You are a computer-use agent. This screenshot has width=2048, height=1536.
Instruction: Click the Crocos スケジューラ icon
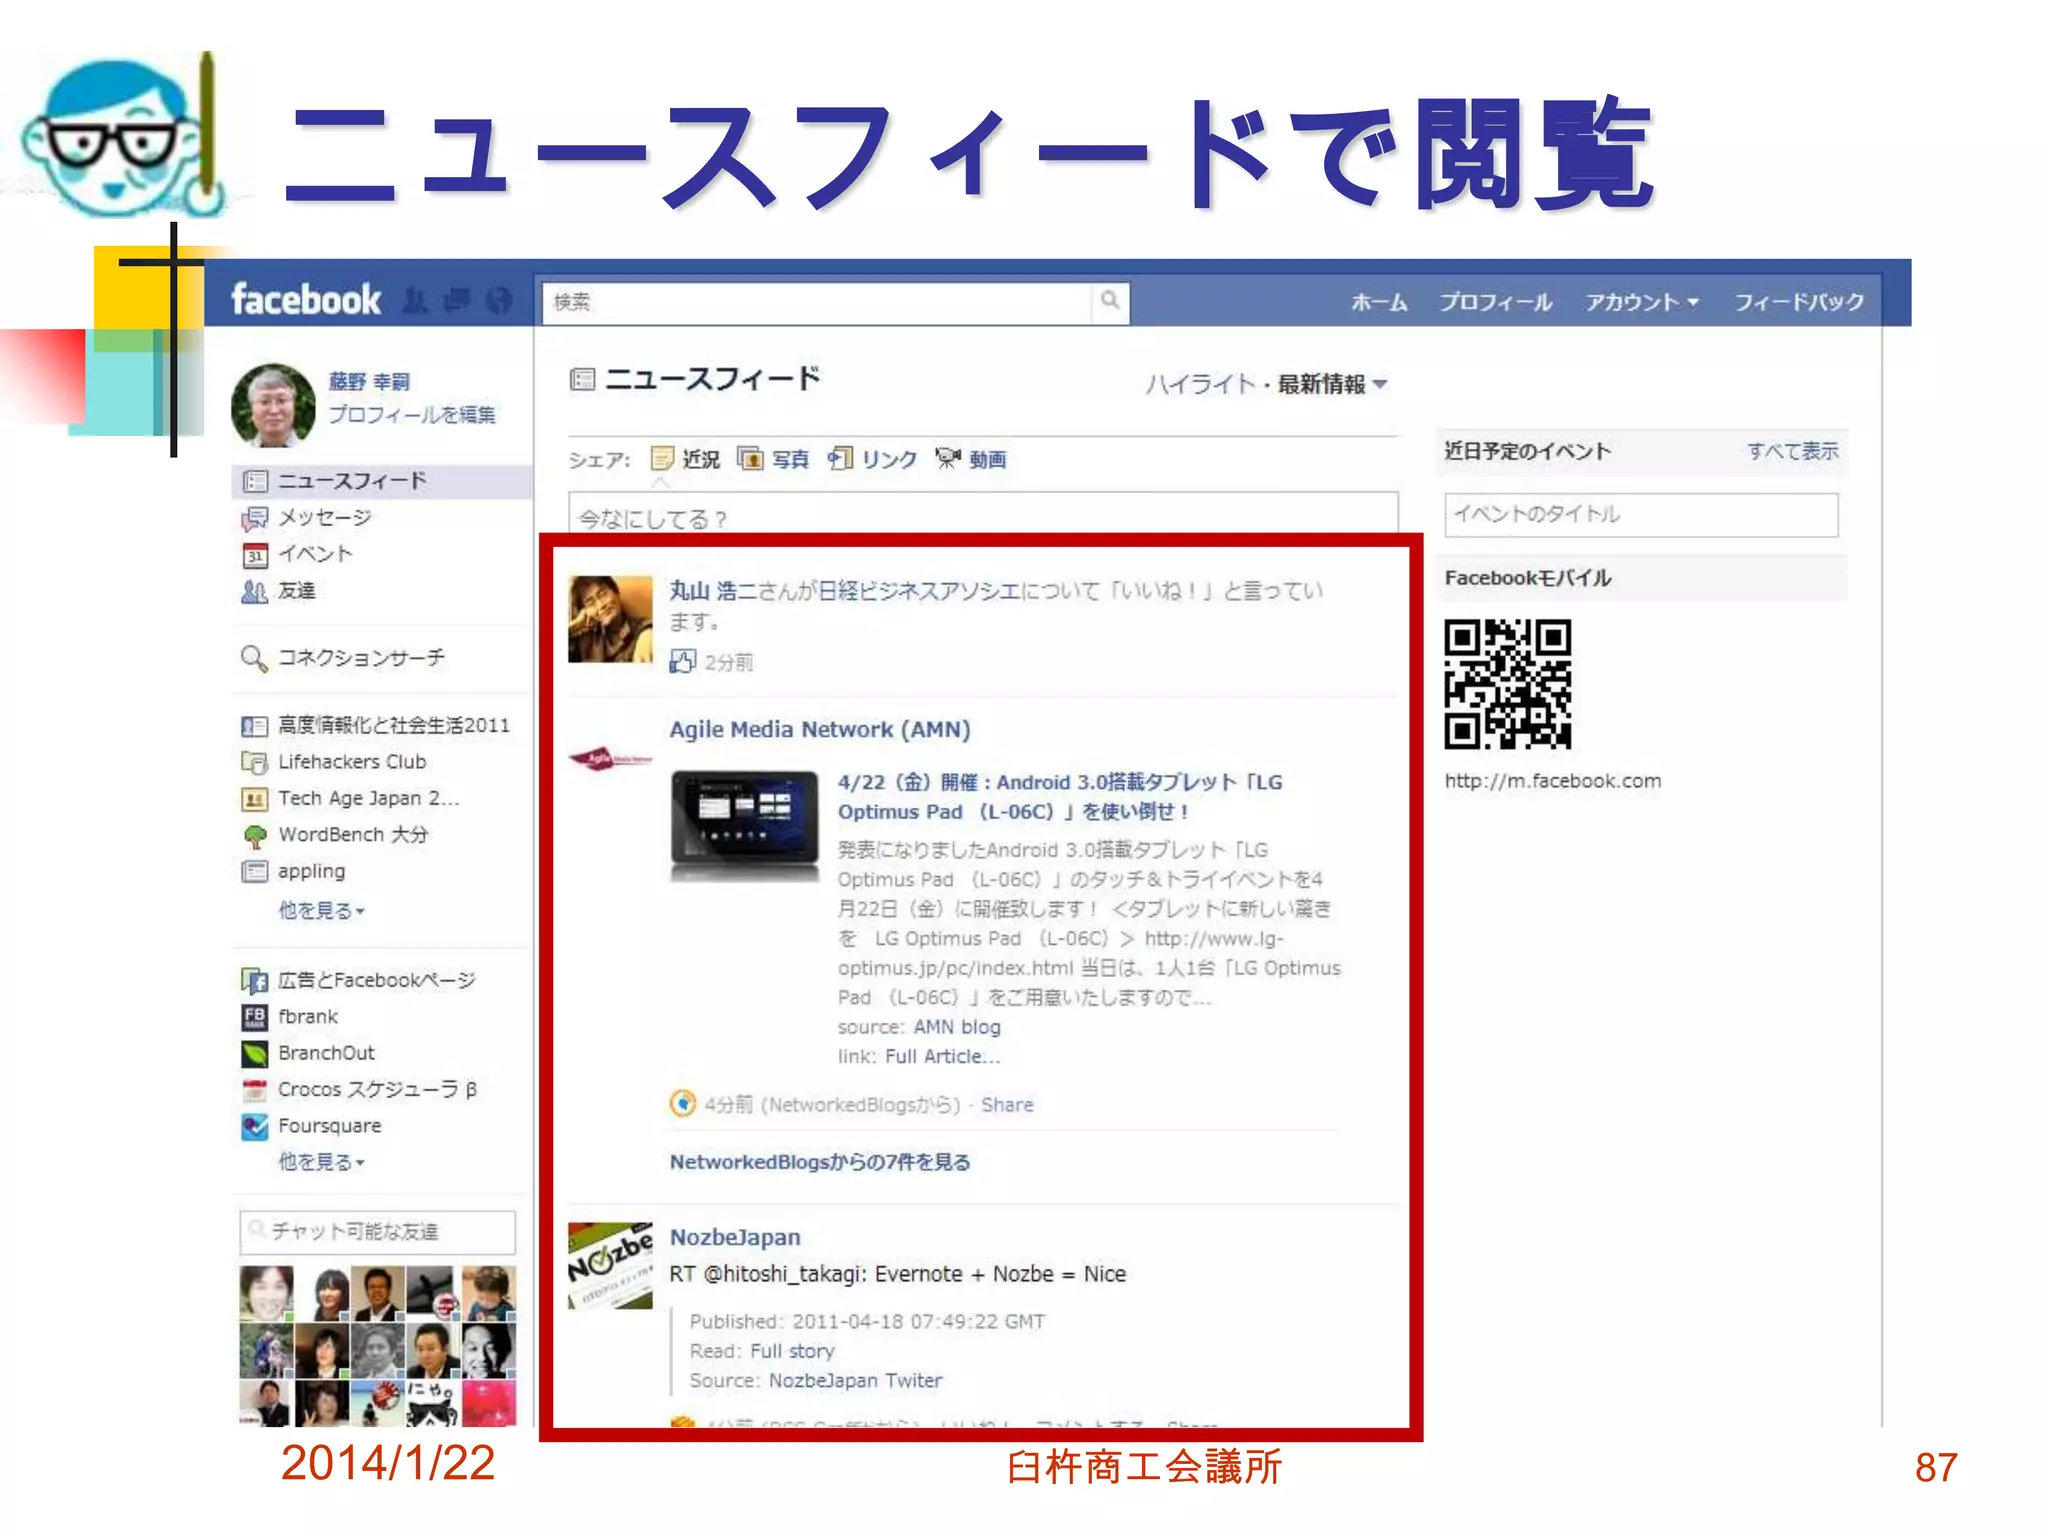[x=255, y=1090]
